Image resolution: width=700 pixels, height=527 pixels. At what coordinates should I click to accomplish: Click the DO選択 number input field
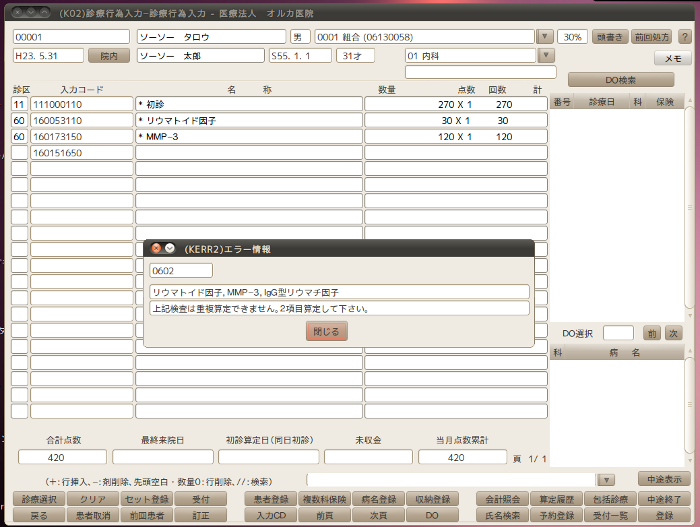(x=618, y=333)
